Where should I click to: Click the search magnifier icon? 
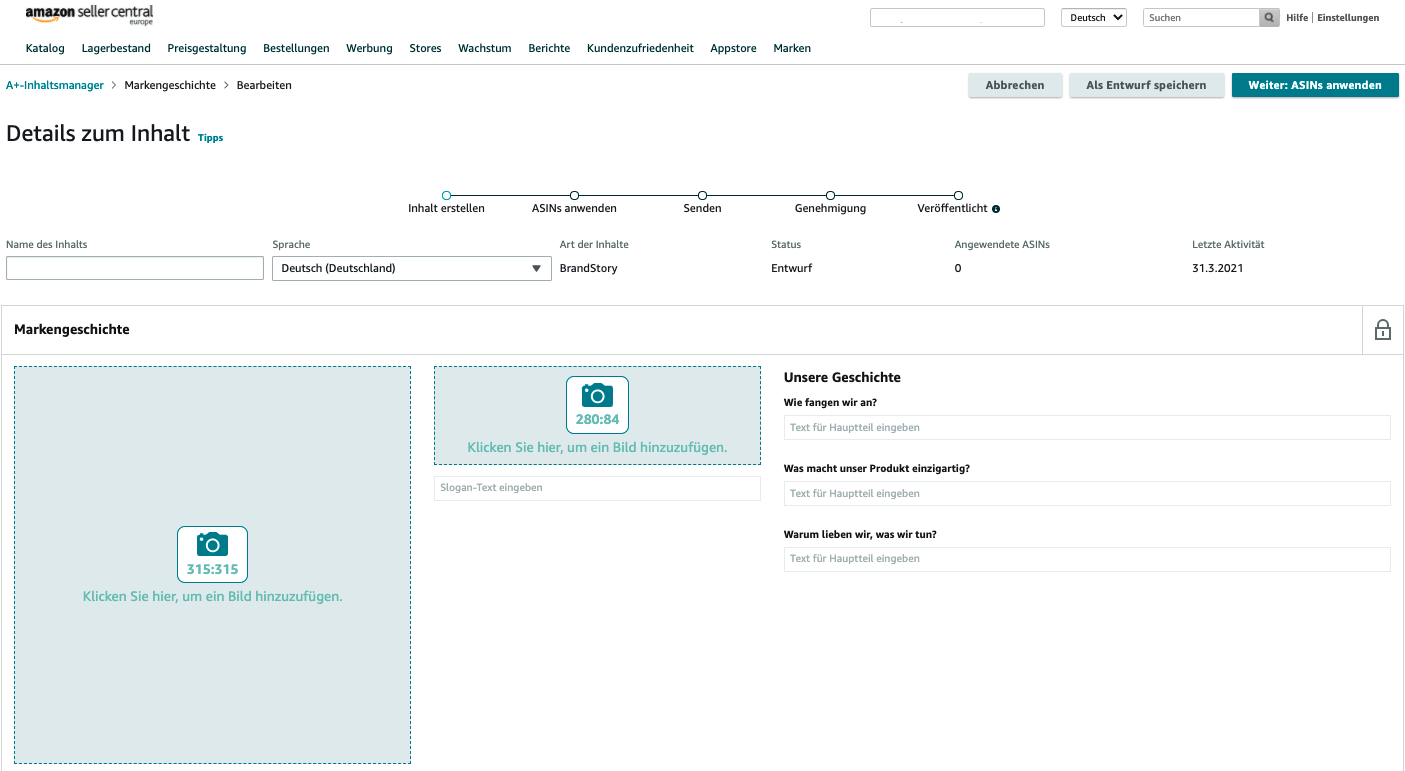[x=1269, y=17]
